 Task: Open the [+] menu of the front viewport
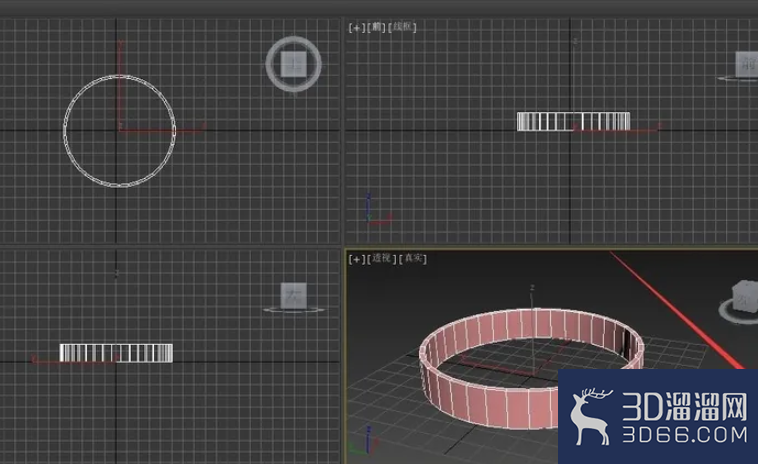[357, 28]
